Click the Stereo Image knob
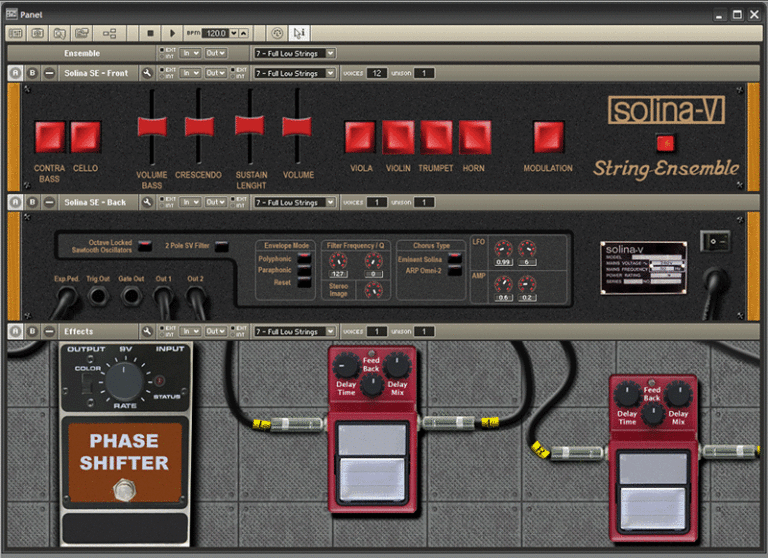This screenshot has height=558, width=768. click(x=374, y=290)
